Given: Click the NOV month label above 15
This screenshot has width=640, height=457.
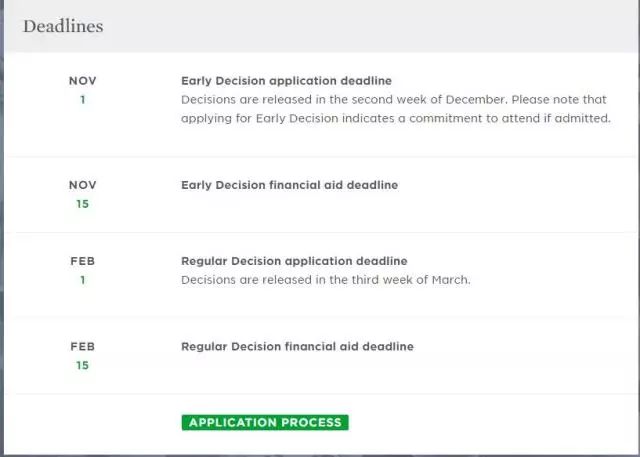Looking at the screenshot, I should (x=82, y=185).
